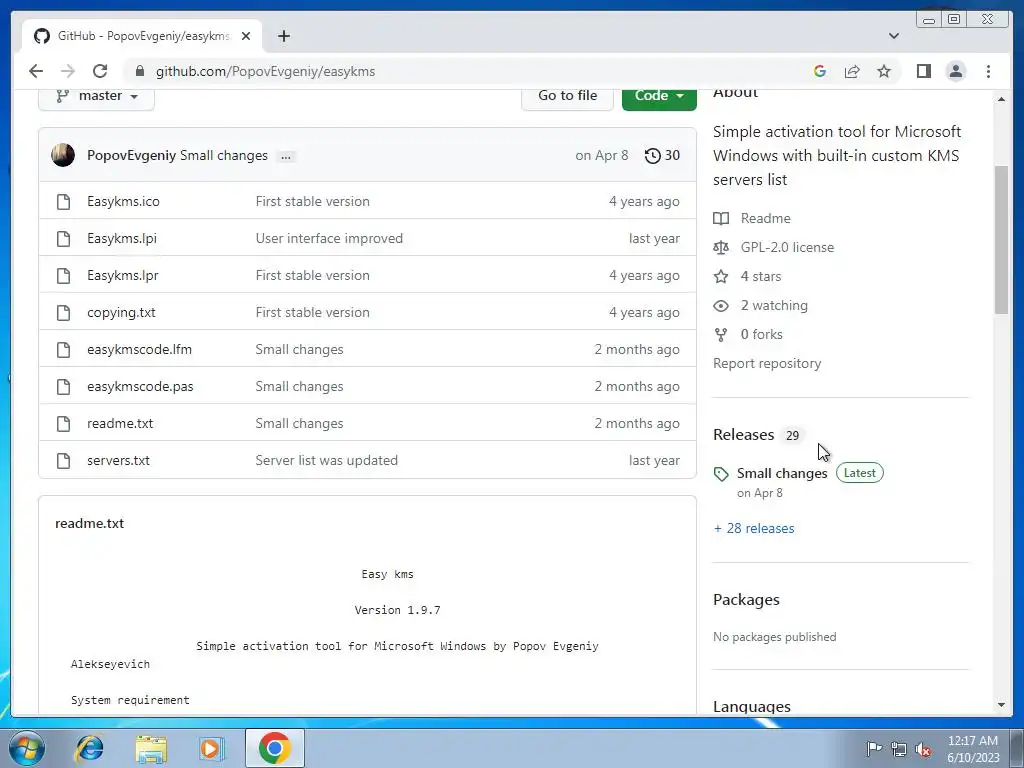View the 0 forks link

point(761,334)
